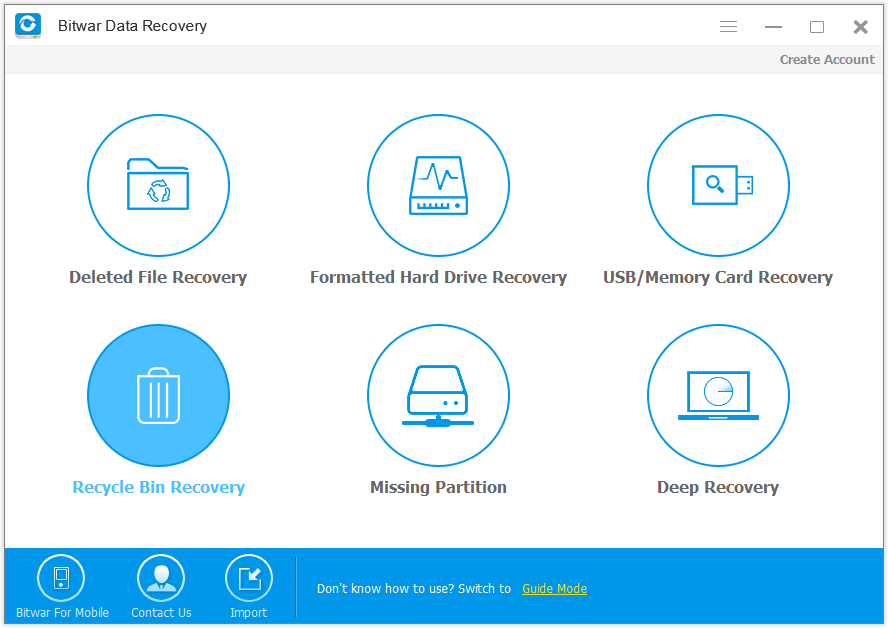Open the hamburger menu
The image size is (888, 628).
(x=728, y=27)
